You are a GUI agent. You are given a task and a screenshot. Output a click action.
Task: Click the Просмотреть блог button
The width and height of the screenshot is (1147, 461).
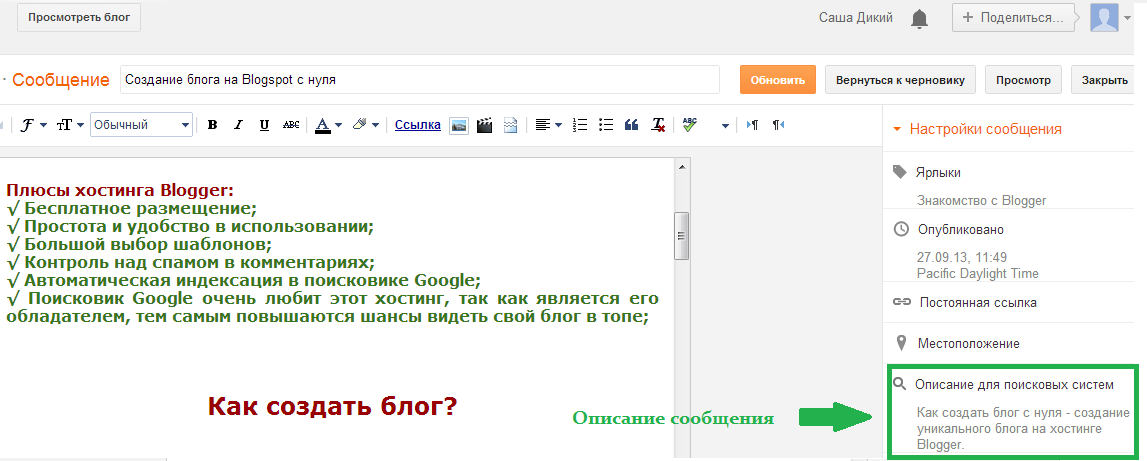coord(79,18)
